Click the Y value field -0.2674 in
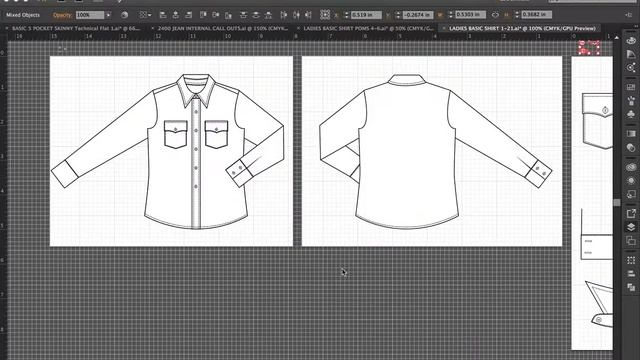This screenshot has height=360, width=640. coord(418,15)
